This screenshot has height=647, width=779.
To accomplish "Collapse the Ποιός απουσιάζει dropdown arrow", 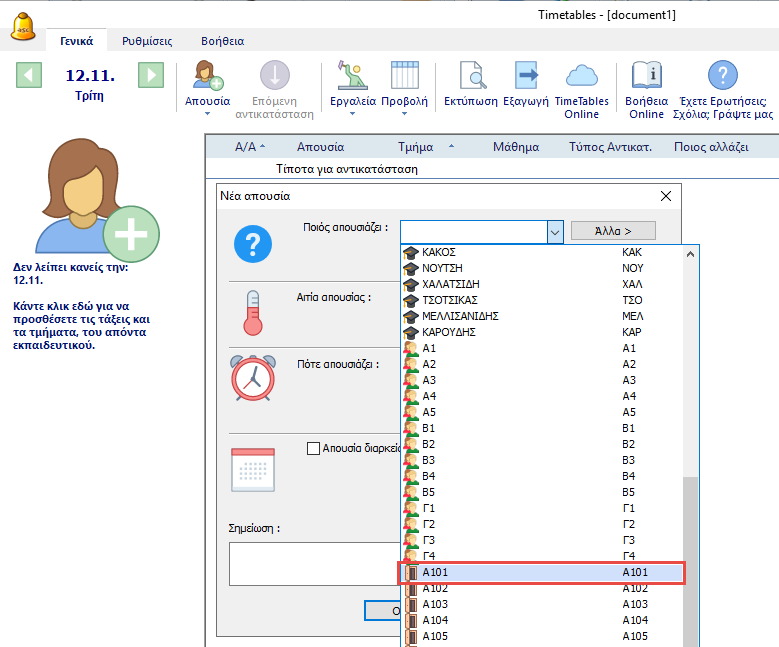I will click(x=555, y=232).
